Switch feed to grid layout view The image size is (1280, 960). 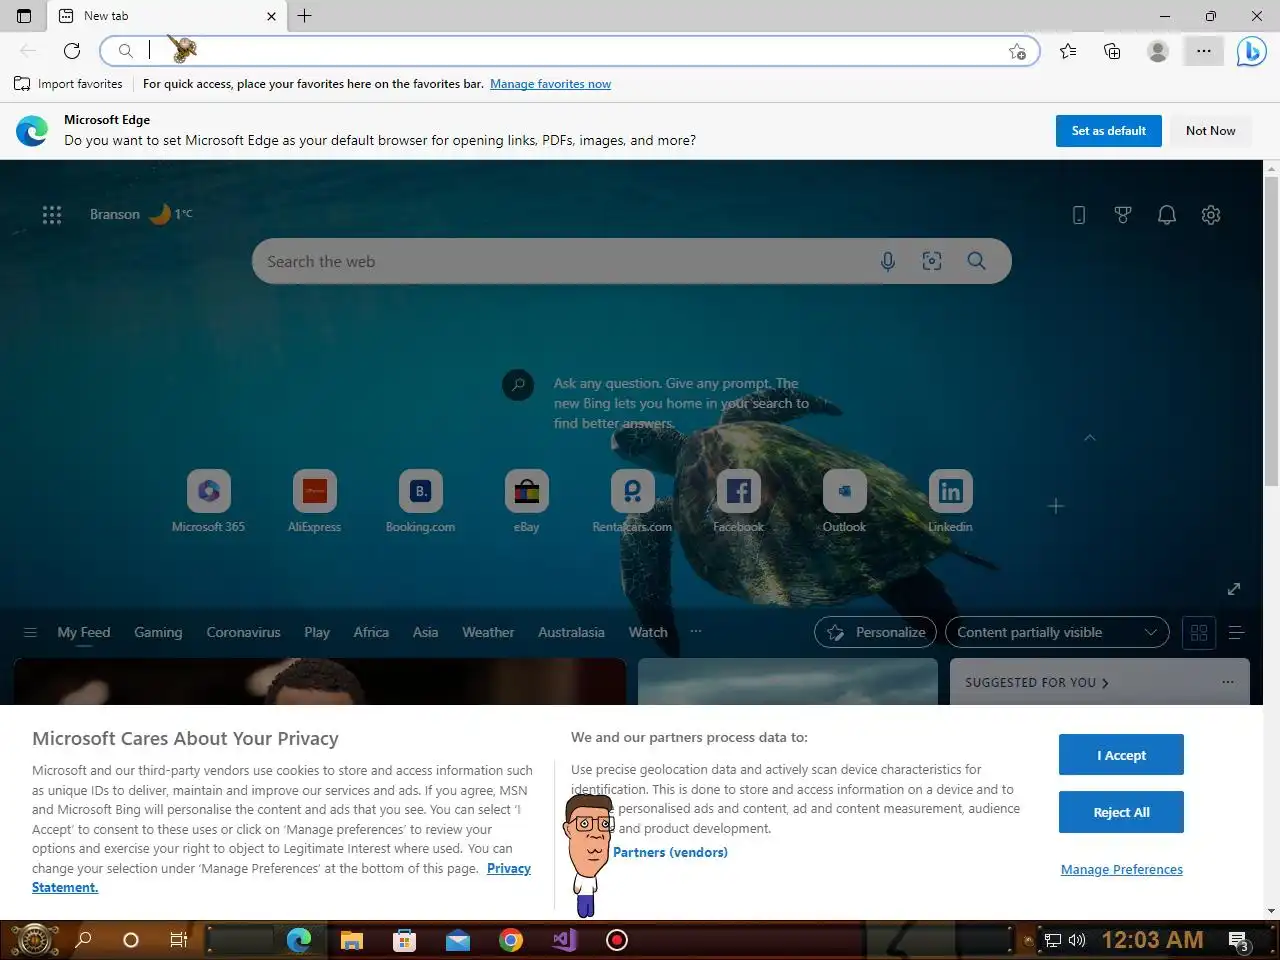tap(1199, 632)
